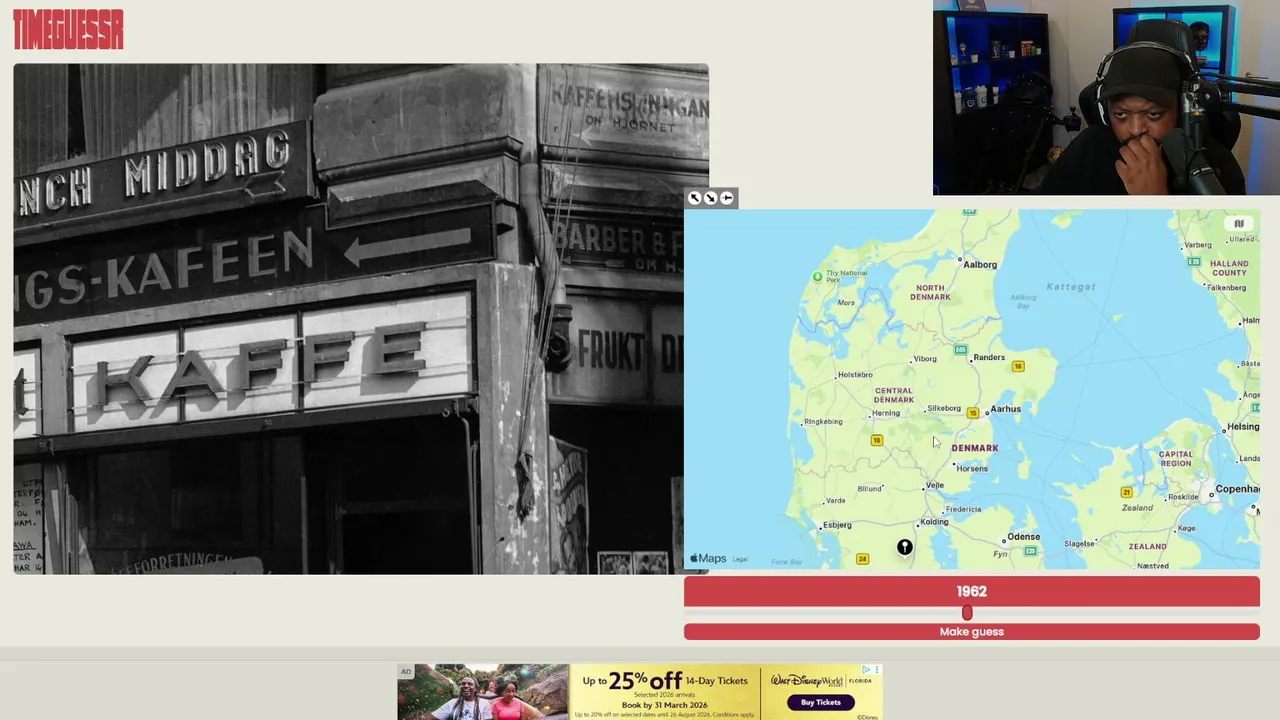Click the Apple Maps logo
The height and width of the screenshot is (720, 1280).
point(708,559)
